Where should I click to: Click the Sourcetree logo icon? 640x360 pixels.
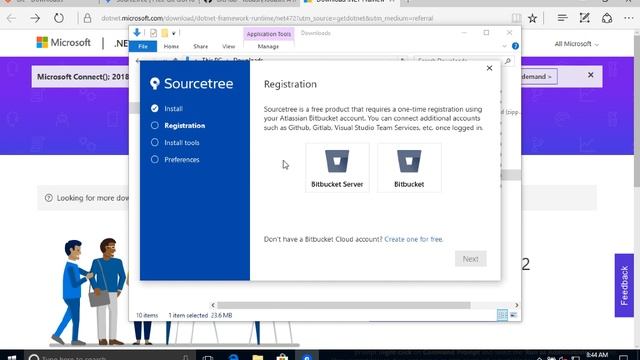155,83
